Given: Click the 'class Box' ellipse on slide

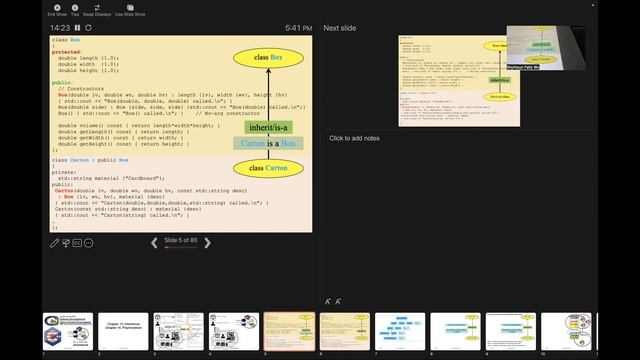Looking at the screenshot, I should [268, 58].
